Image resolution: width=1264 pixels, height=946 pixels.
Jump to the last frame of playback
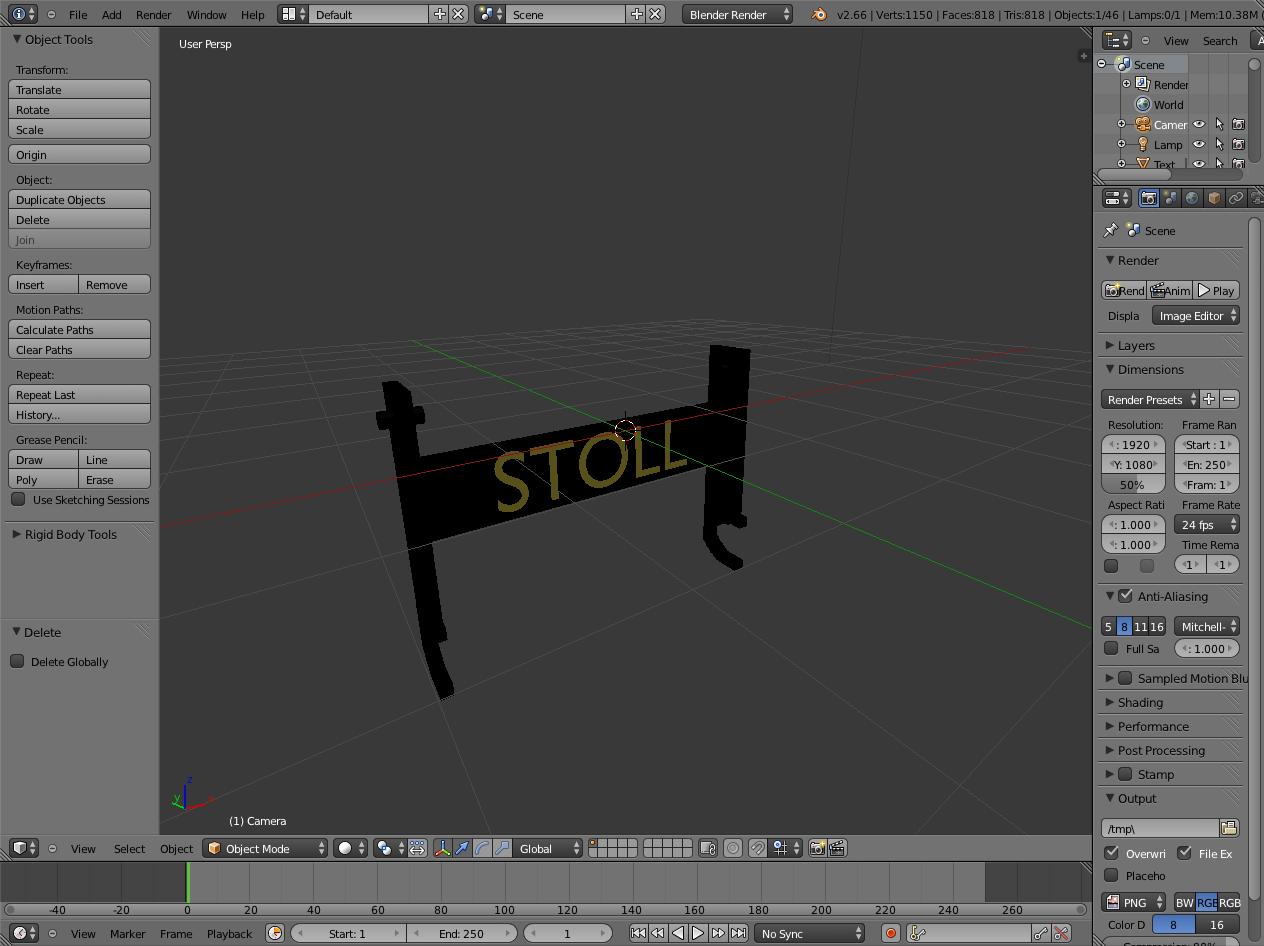tap(738, 933)
